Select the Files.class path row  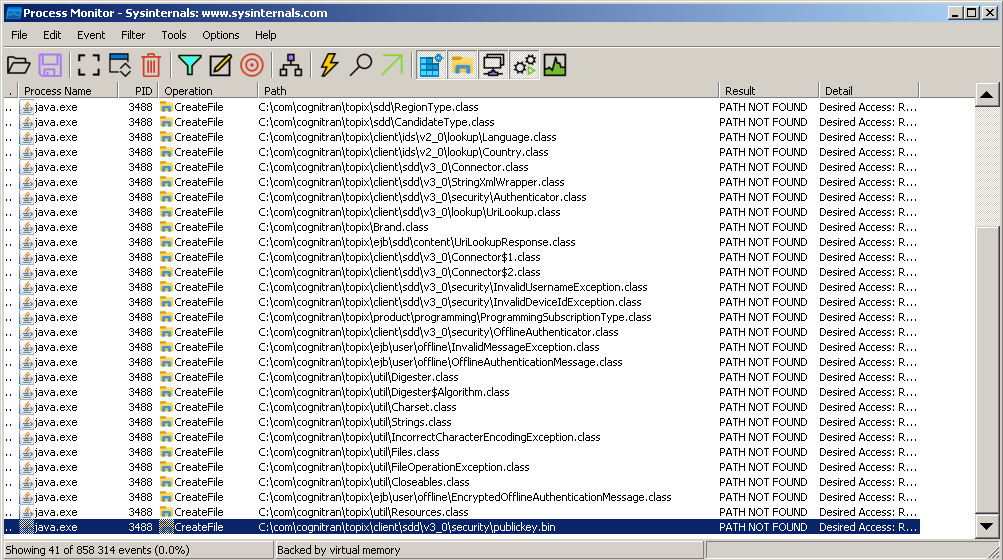click(x=461, y=452)
